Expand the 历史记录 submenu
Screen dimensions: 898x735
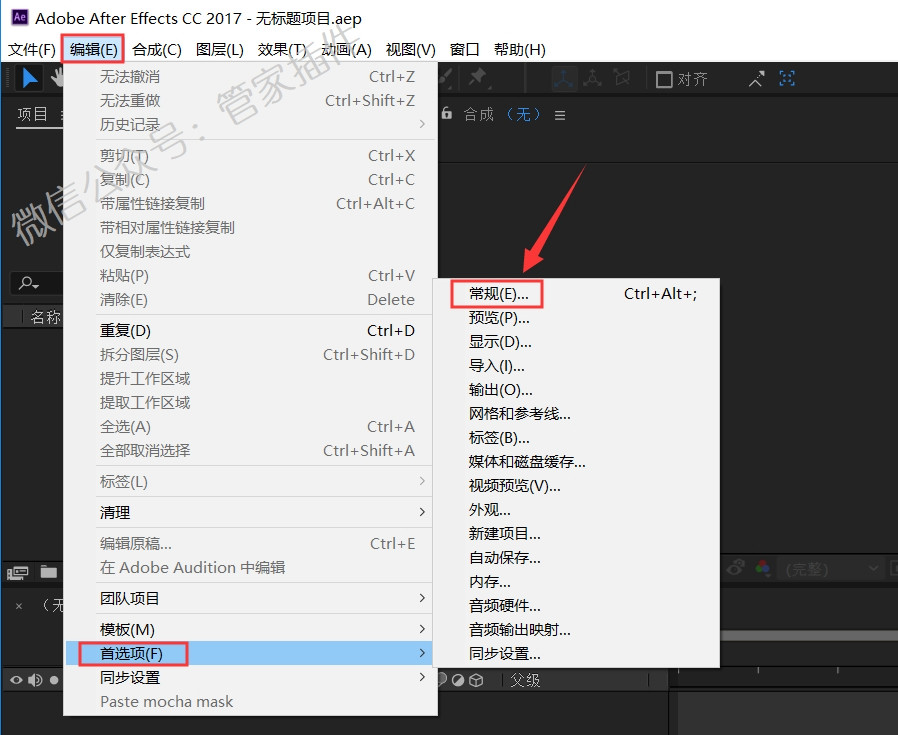point(250,124)
